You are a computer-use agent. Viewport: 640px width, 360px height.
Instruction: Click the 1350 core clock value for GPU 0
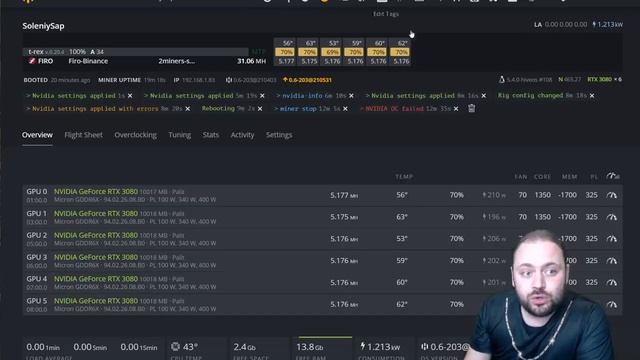point(543,195)
